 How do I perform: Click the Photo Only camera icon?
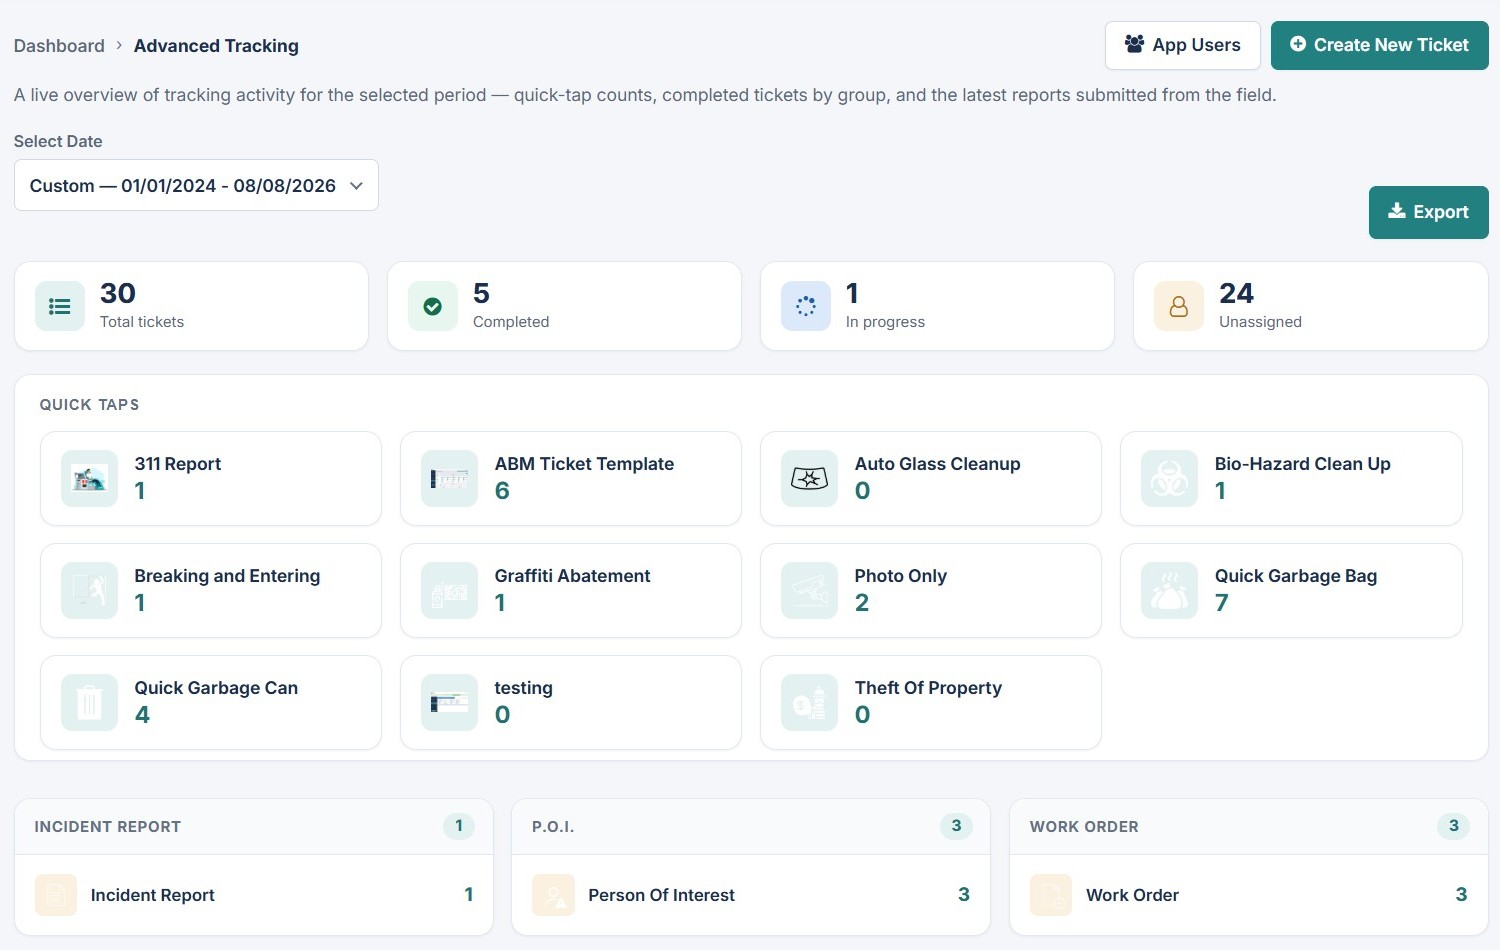tap(809, 591)
